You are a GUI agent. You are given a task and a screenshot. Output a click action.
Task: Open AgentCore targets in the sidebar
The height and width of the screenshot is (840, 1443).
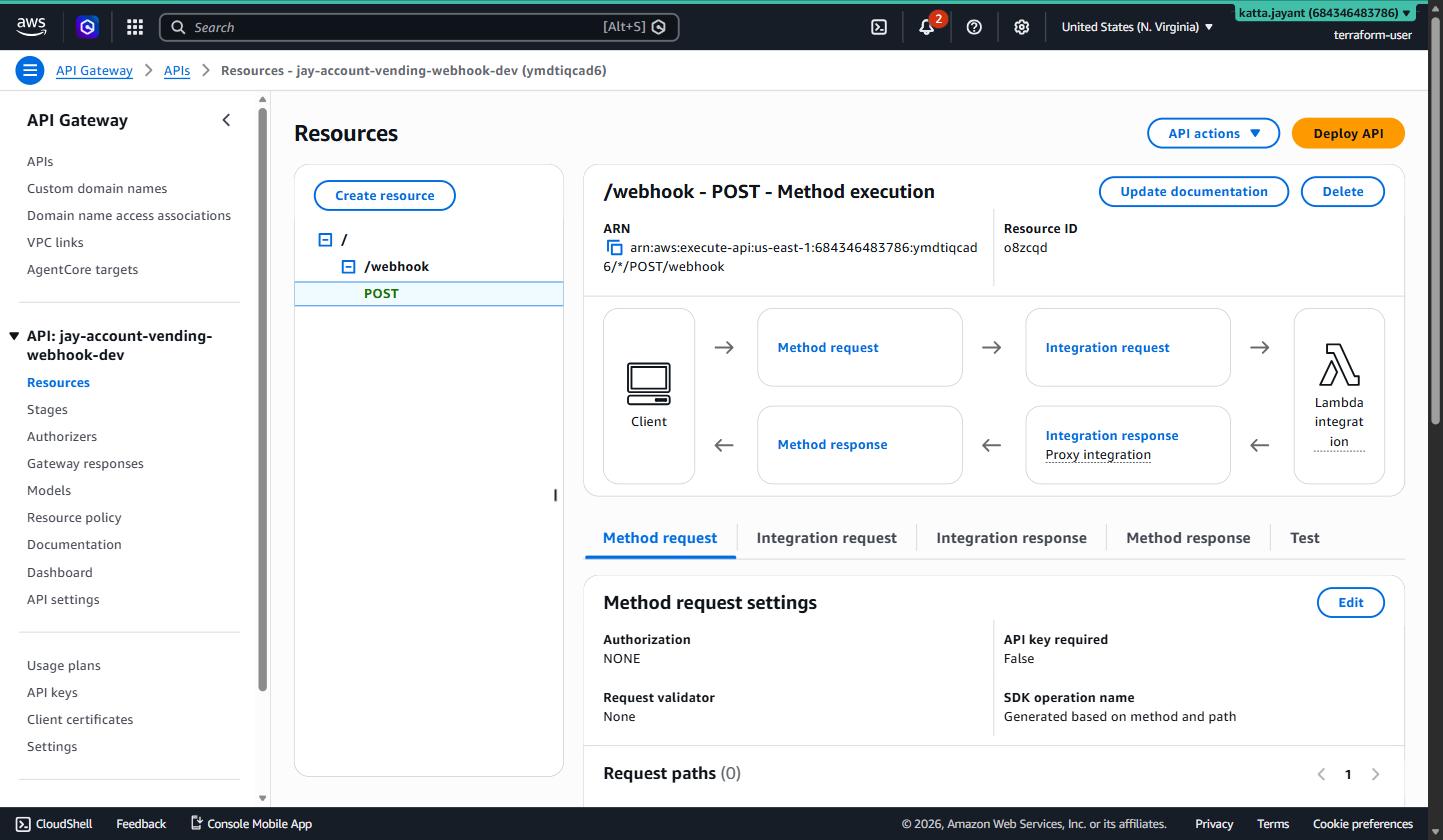pos(82,270)
